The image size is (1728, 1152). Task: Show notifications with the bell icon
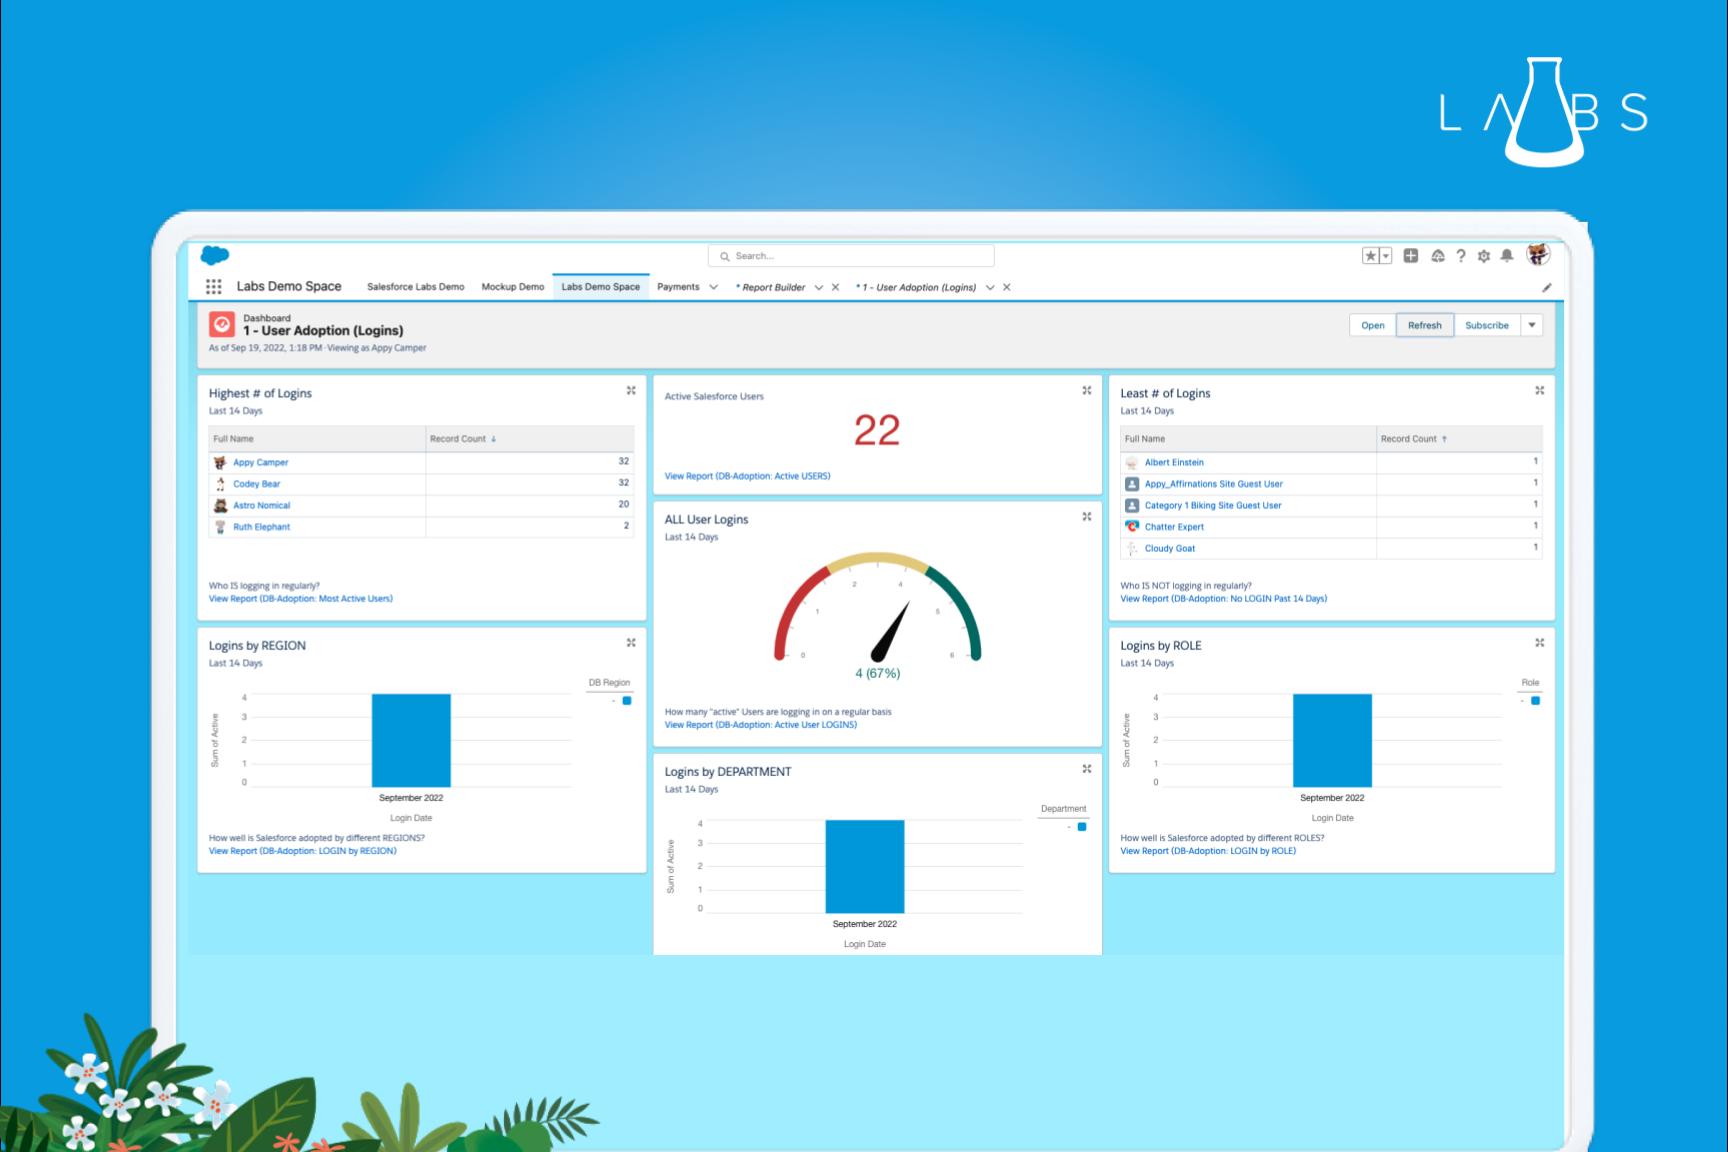[x=1507, y=256]
